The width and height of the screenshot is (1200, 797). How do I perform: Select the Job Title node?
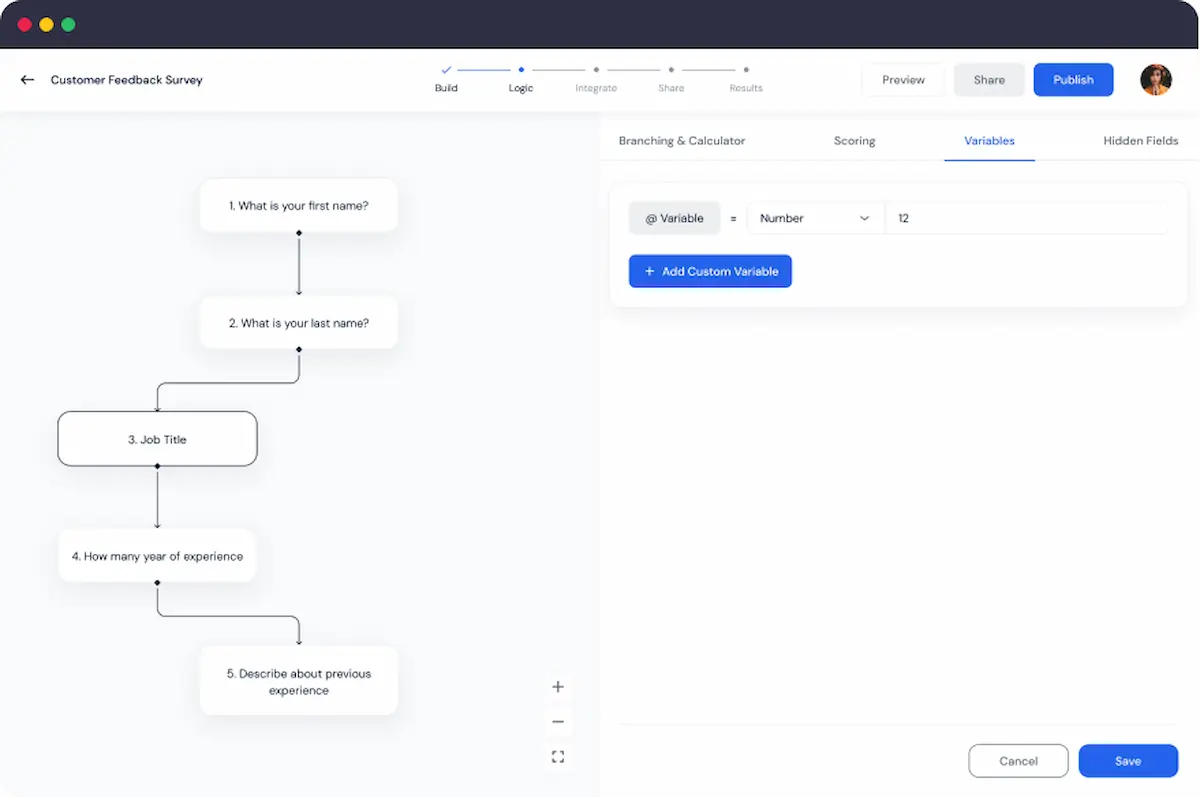pyautogui.click(x=157, y=438)
